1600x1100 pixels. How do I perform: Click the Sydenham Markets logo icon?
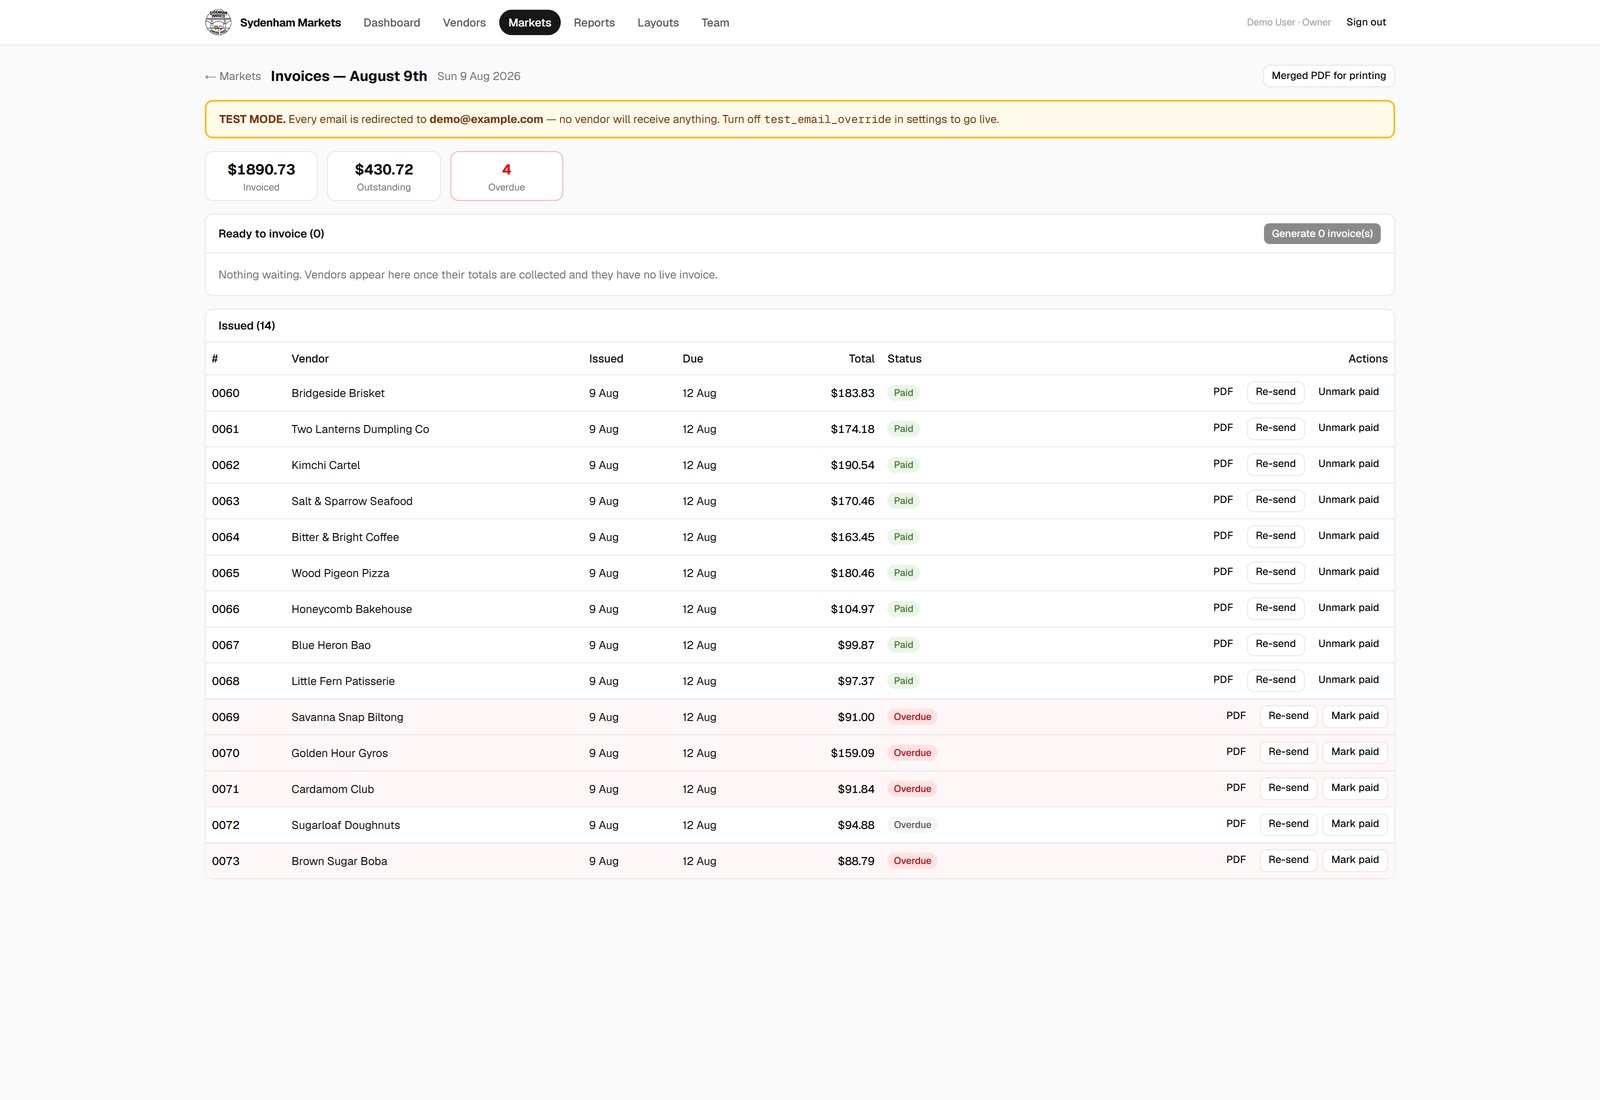click(x=218, y=22)
